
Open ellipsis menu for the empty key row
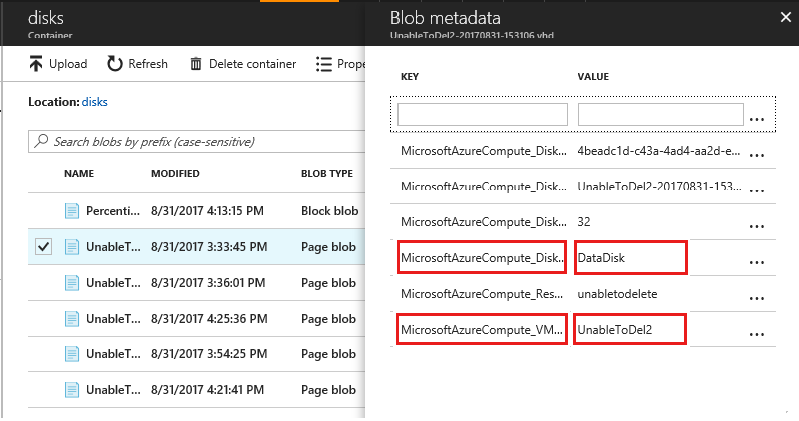point(757,116)
